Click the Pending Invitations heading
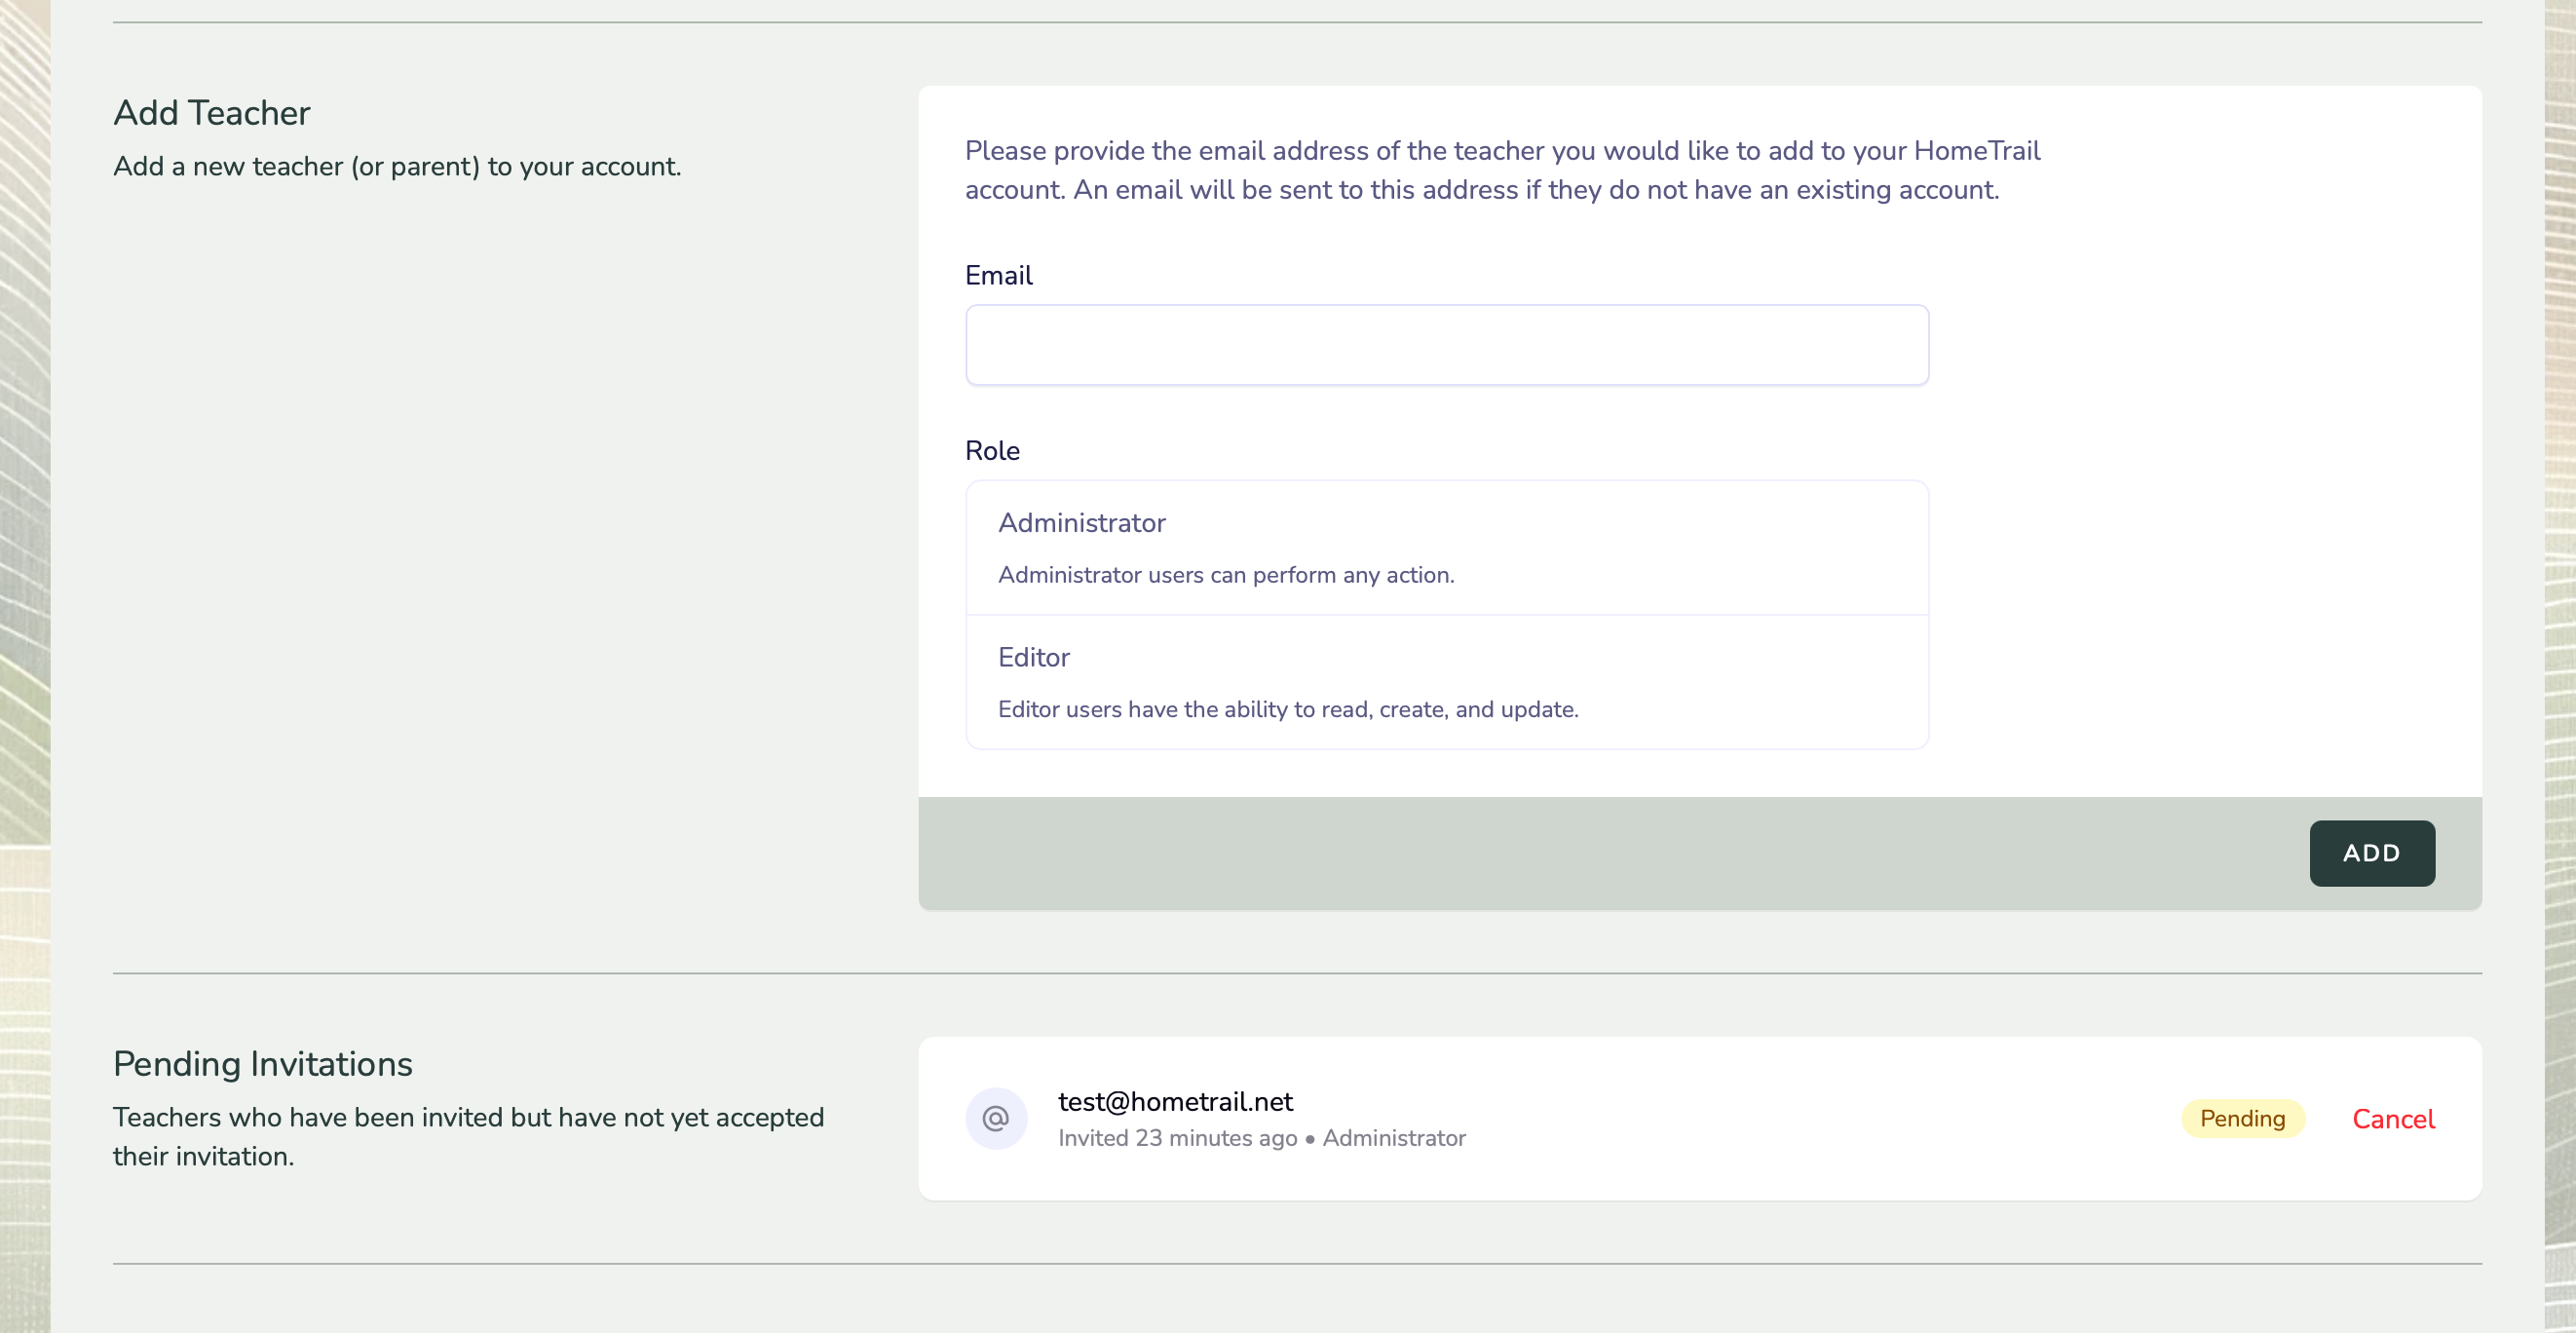2576x1333 pixels. [x=263, y=1064]
